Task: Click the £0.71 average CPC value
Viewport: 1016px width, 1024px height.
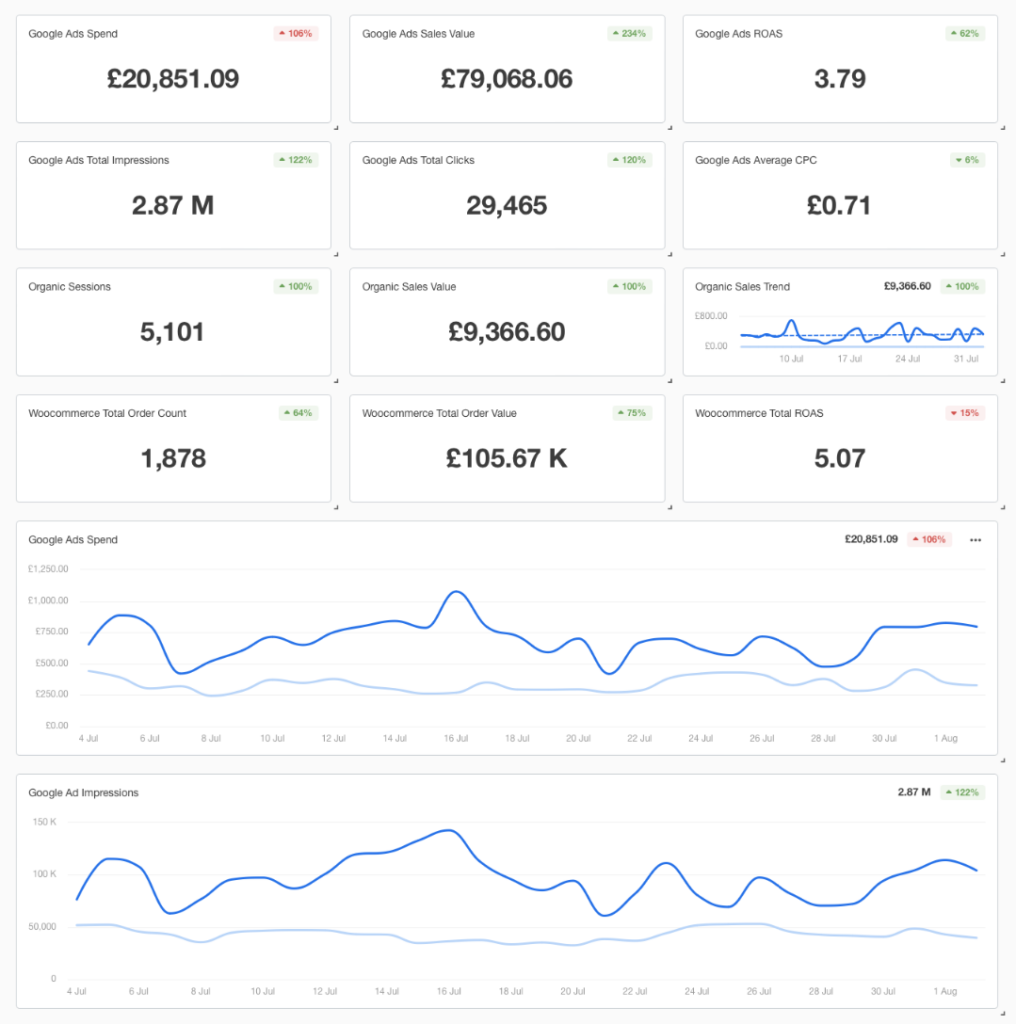Action: [x=839, y=206]
